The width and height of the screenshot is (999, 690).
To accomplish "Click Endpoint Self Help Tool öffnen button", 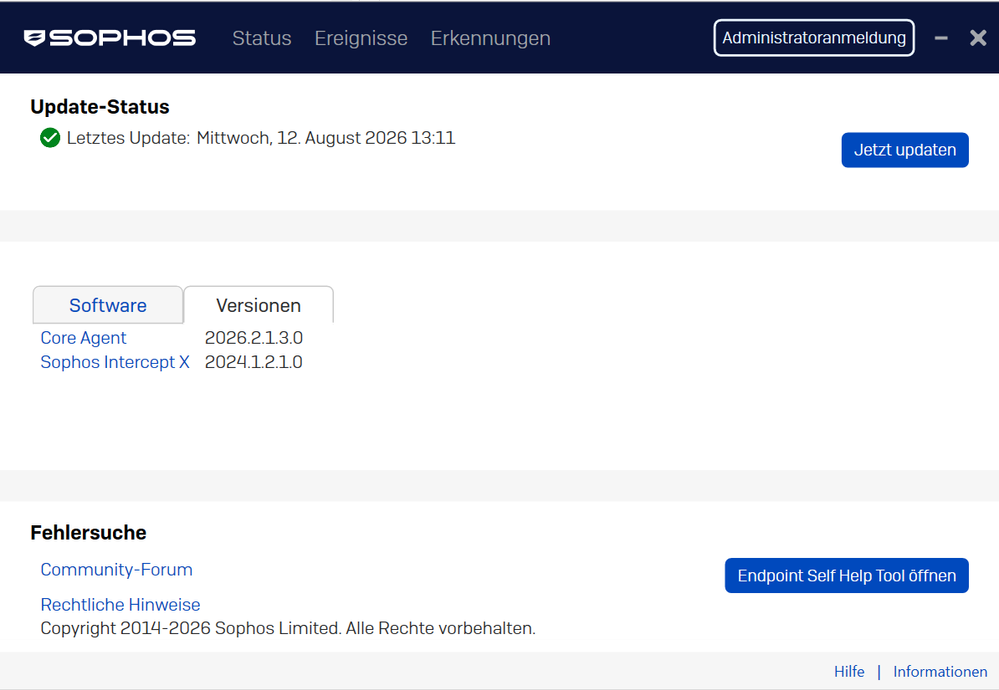I will point(847,575).
